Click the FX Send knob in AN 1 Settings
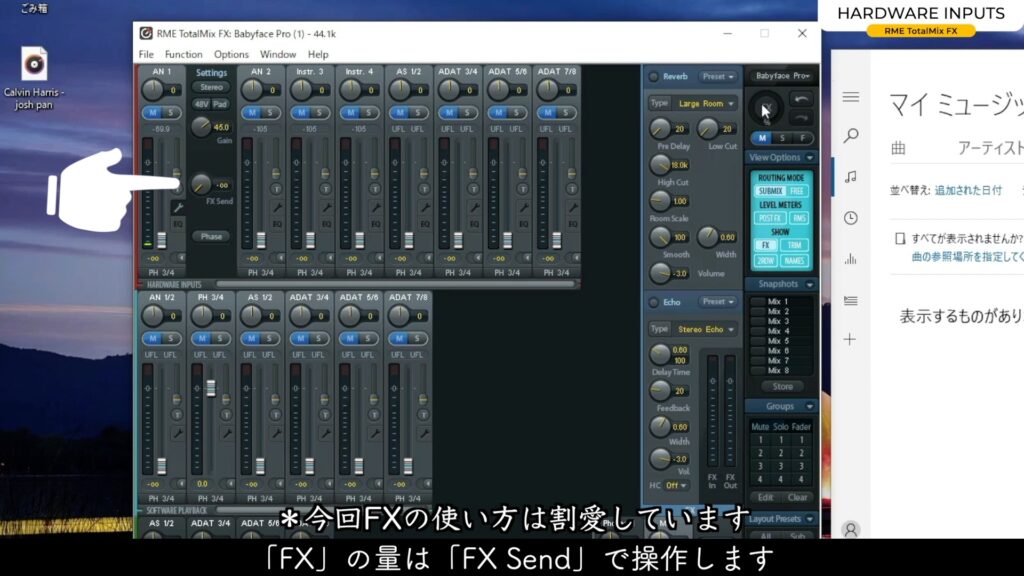The image size is (1024, 576). coord(201,184)
